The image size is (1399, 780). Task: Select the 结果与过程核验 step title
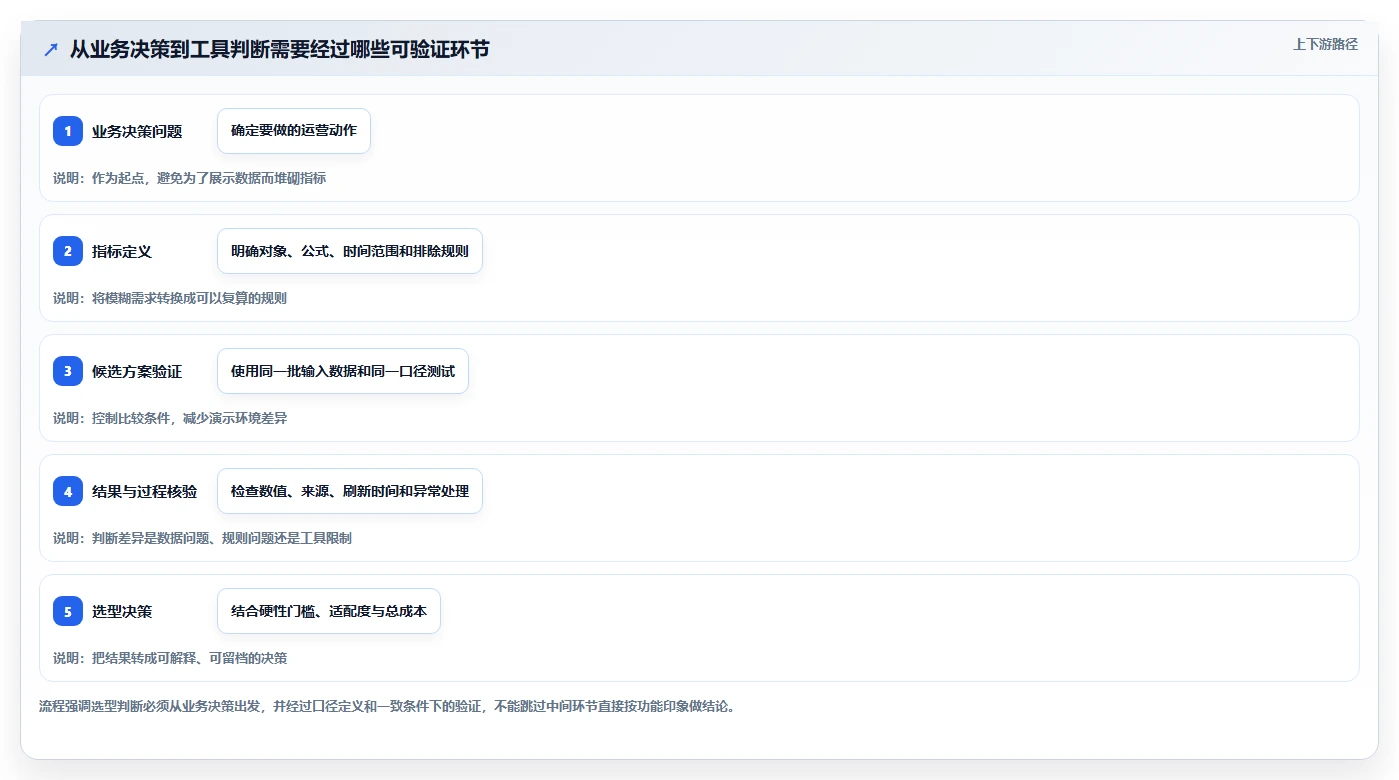145,491
